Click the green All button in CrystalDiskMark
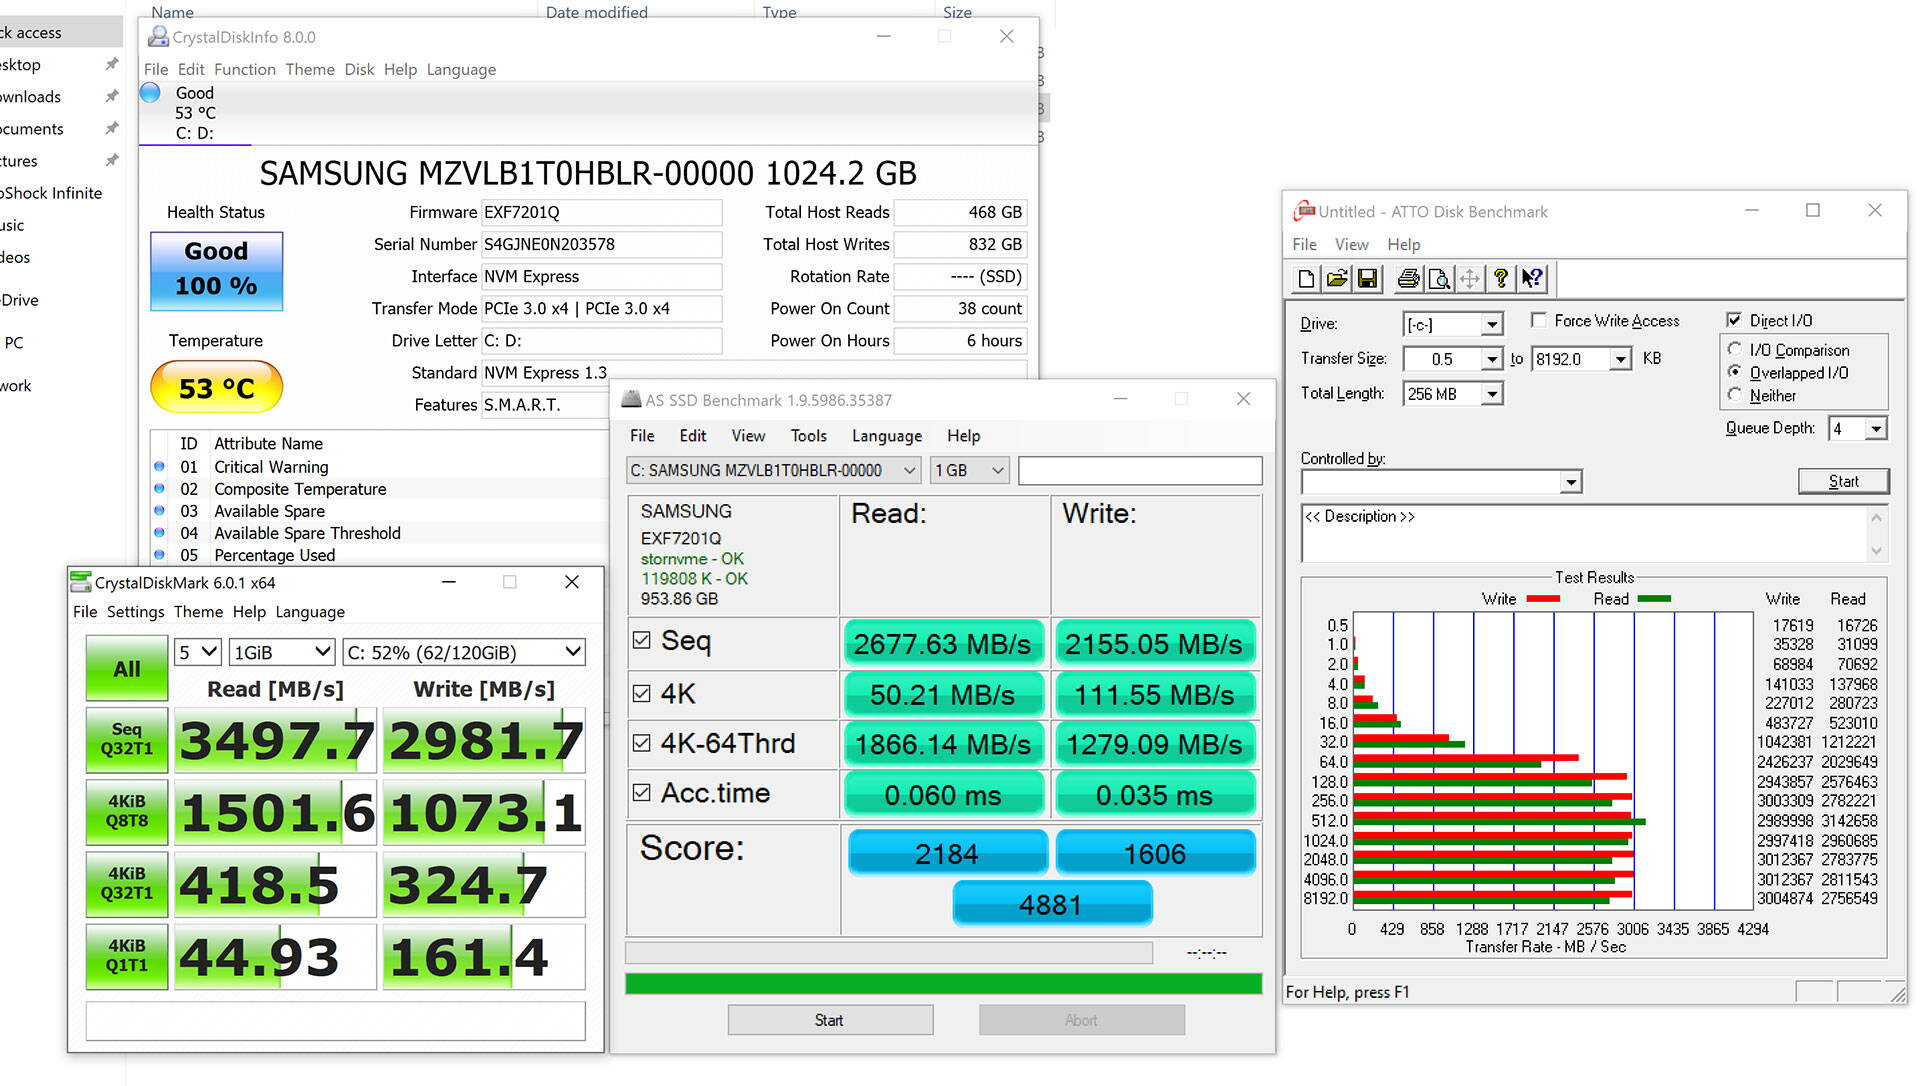1920x1086 pixels. pos(127,669)
